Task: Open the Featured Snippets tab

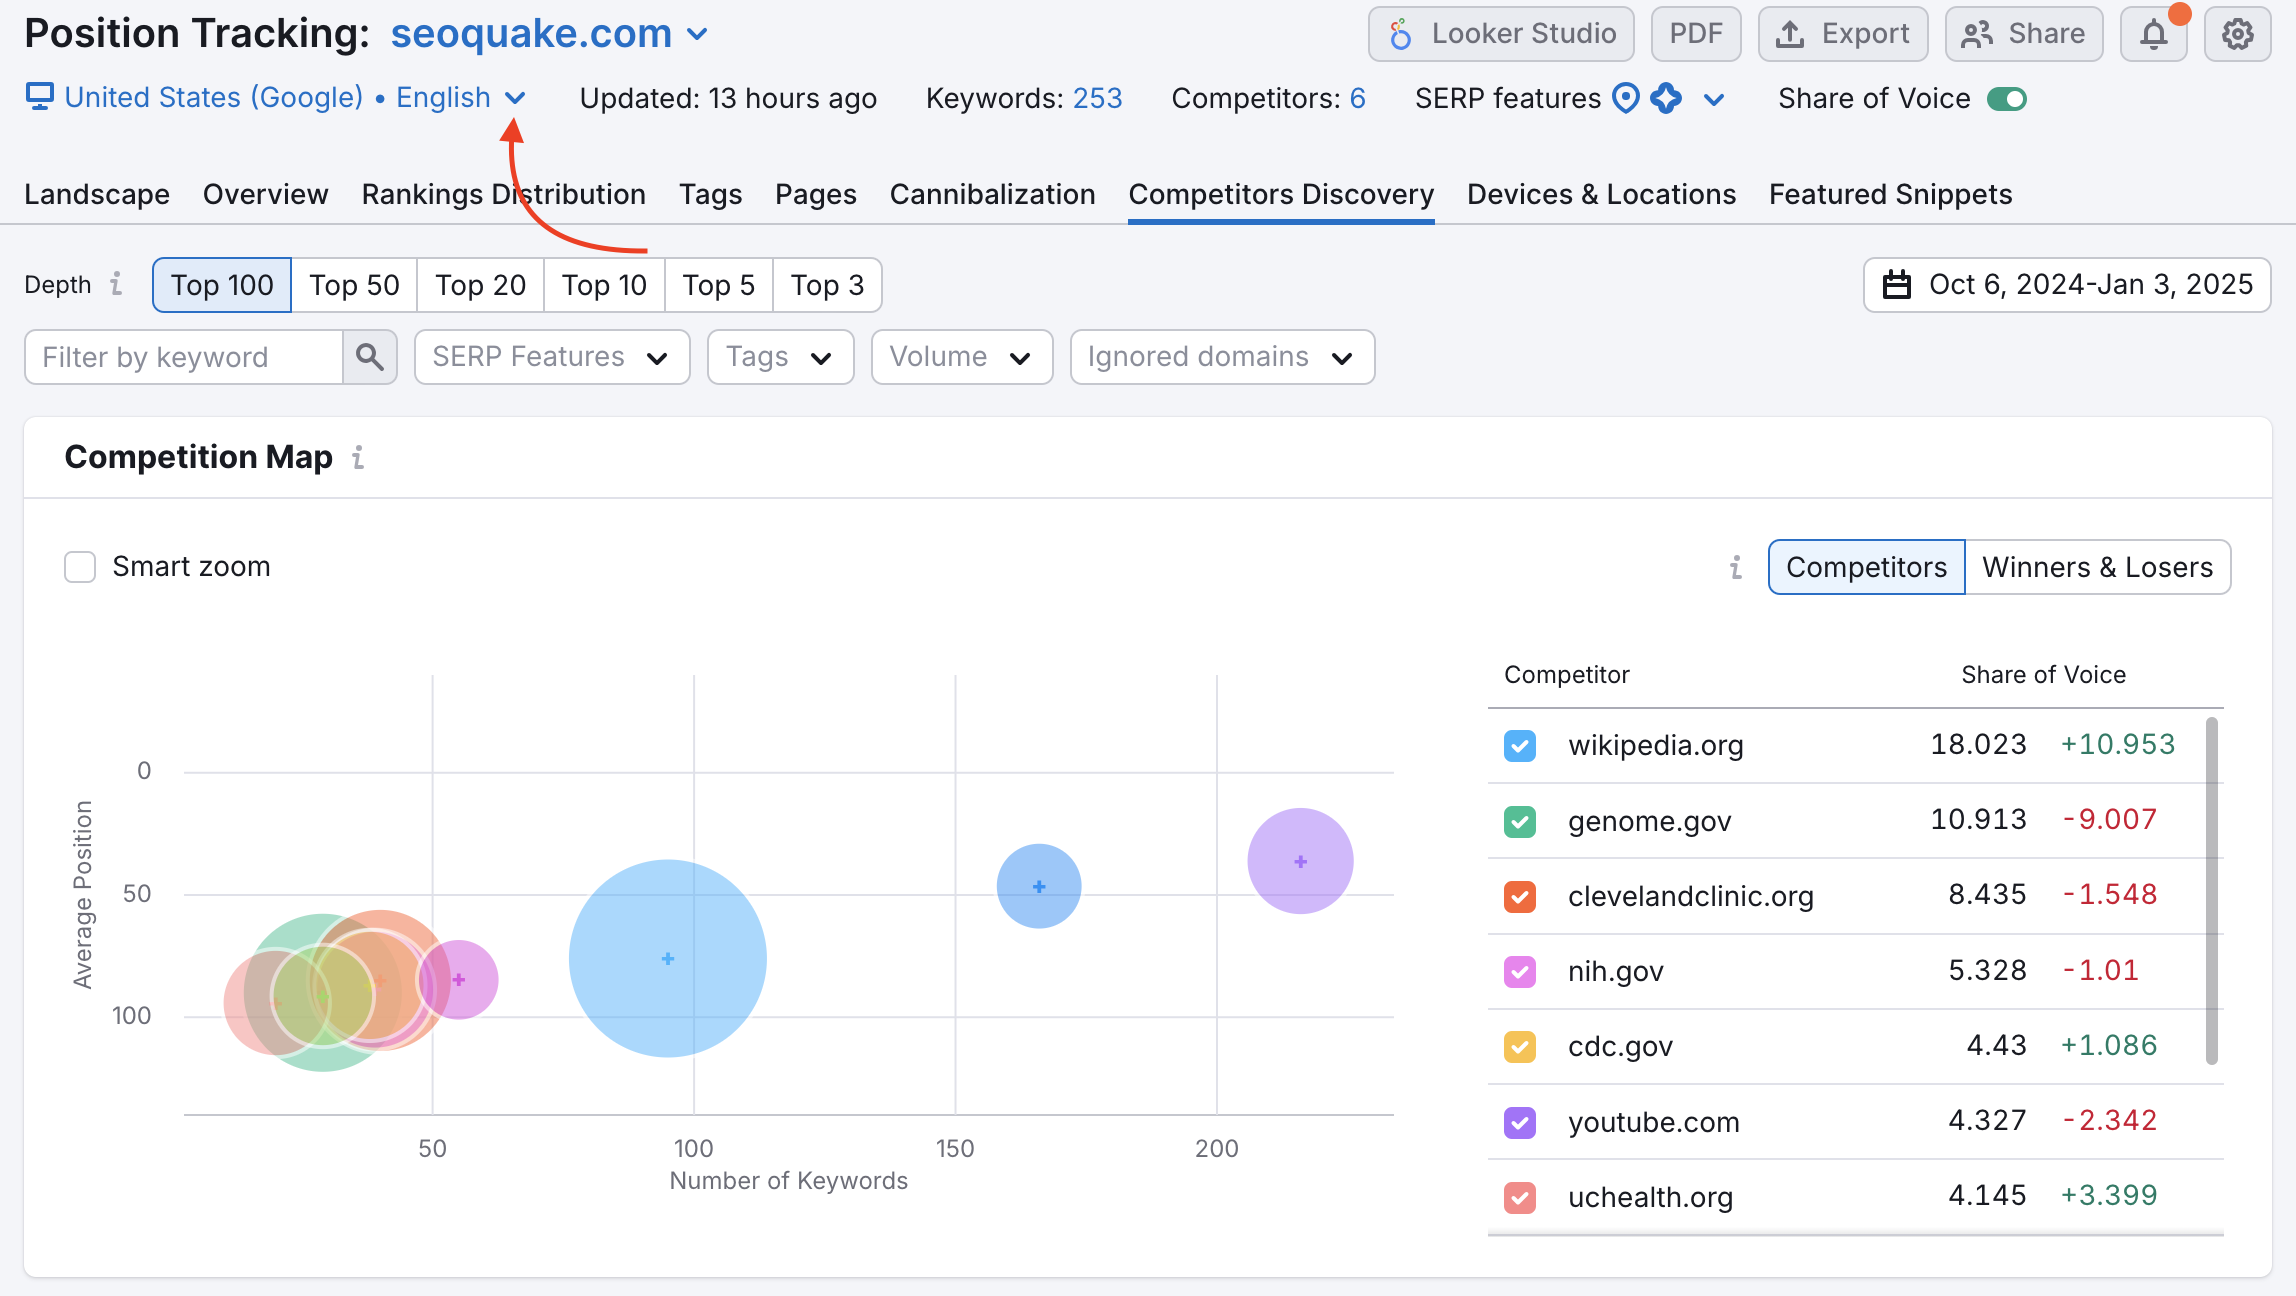Action: coord(1890,194)
